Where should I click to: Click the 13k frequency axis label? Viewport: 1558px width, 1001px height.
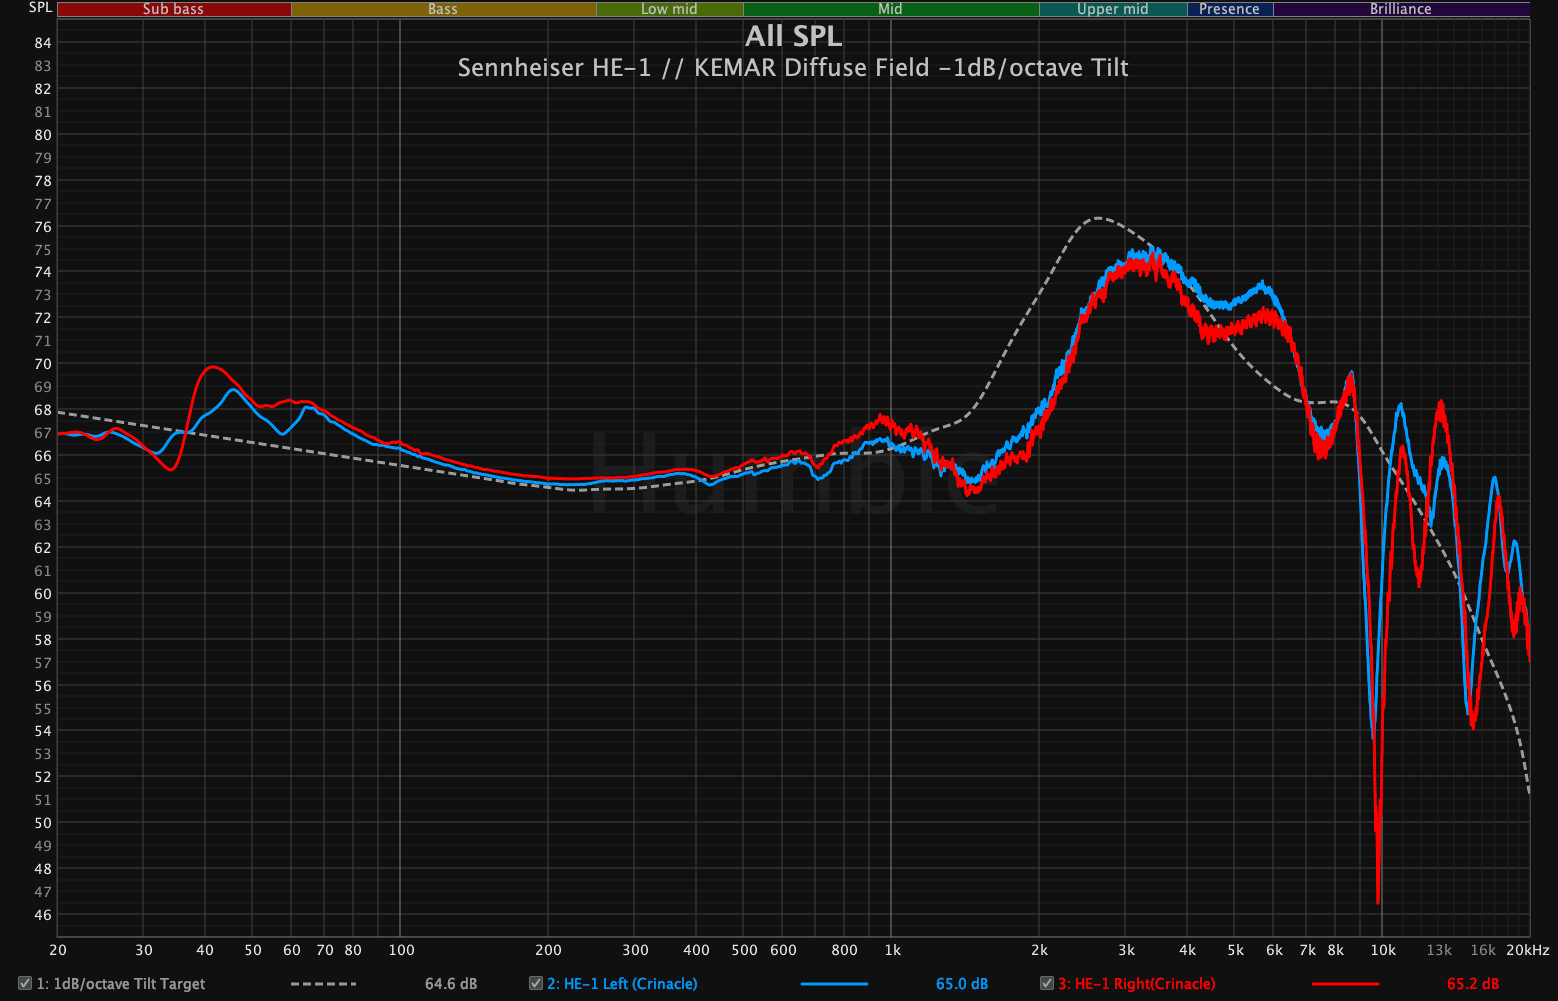tap(1439, 950)
